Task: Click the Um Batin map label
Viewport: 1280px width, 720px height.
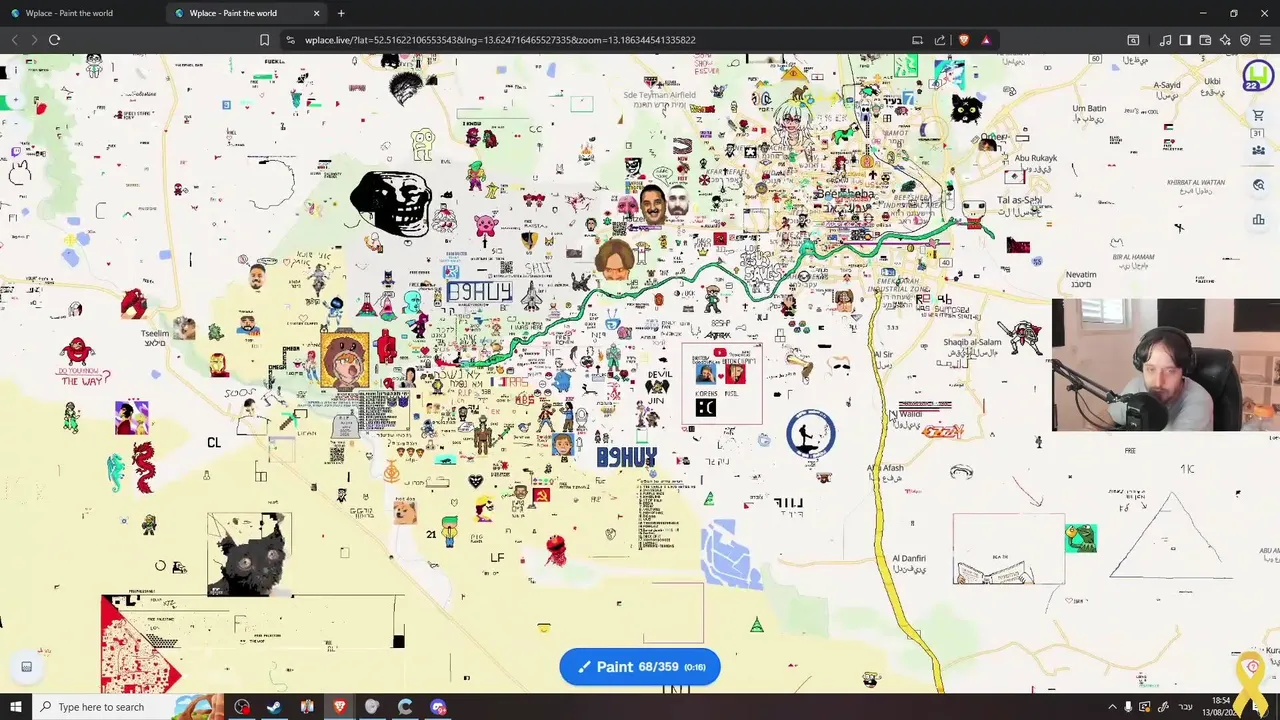Action: point(1089,108)
